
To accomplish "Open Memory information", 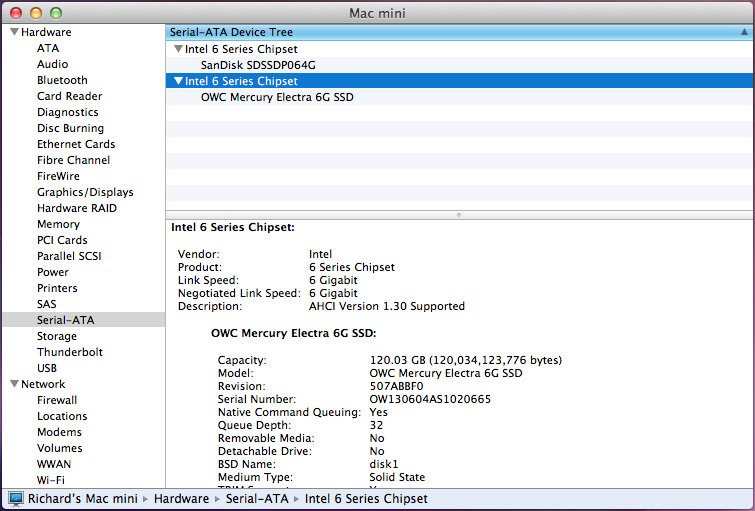I will 58,224.
